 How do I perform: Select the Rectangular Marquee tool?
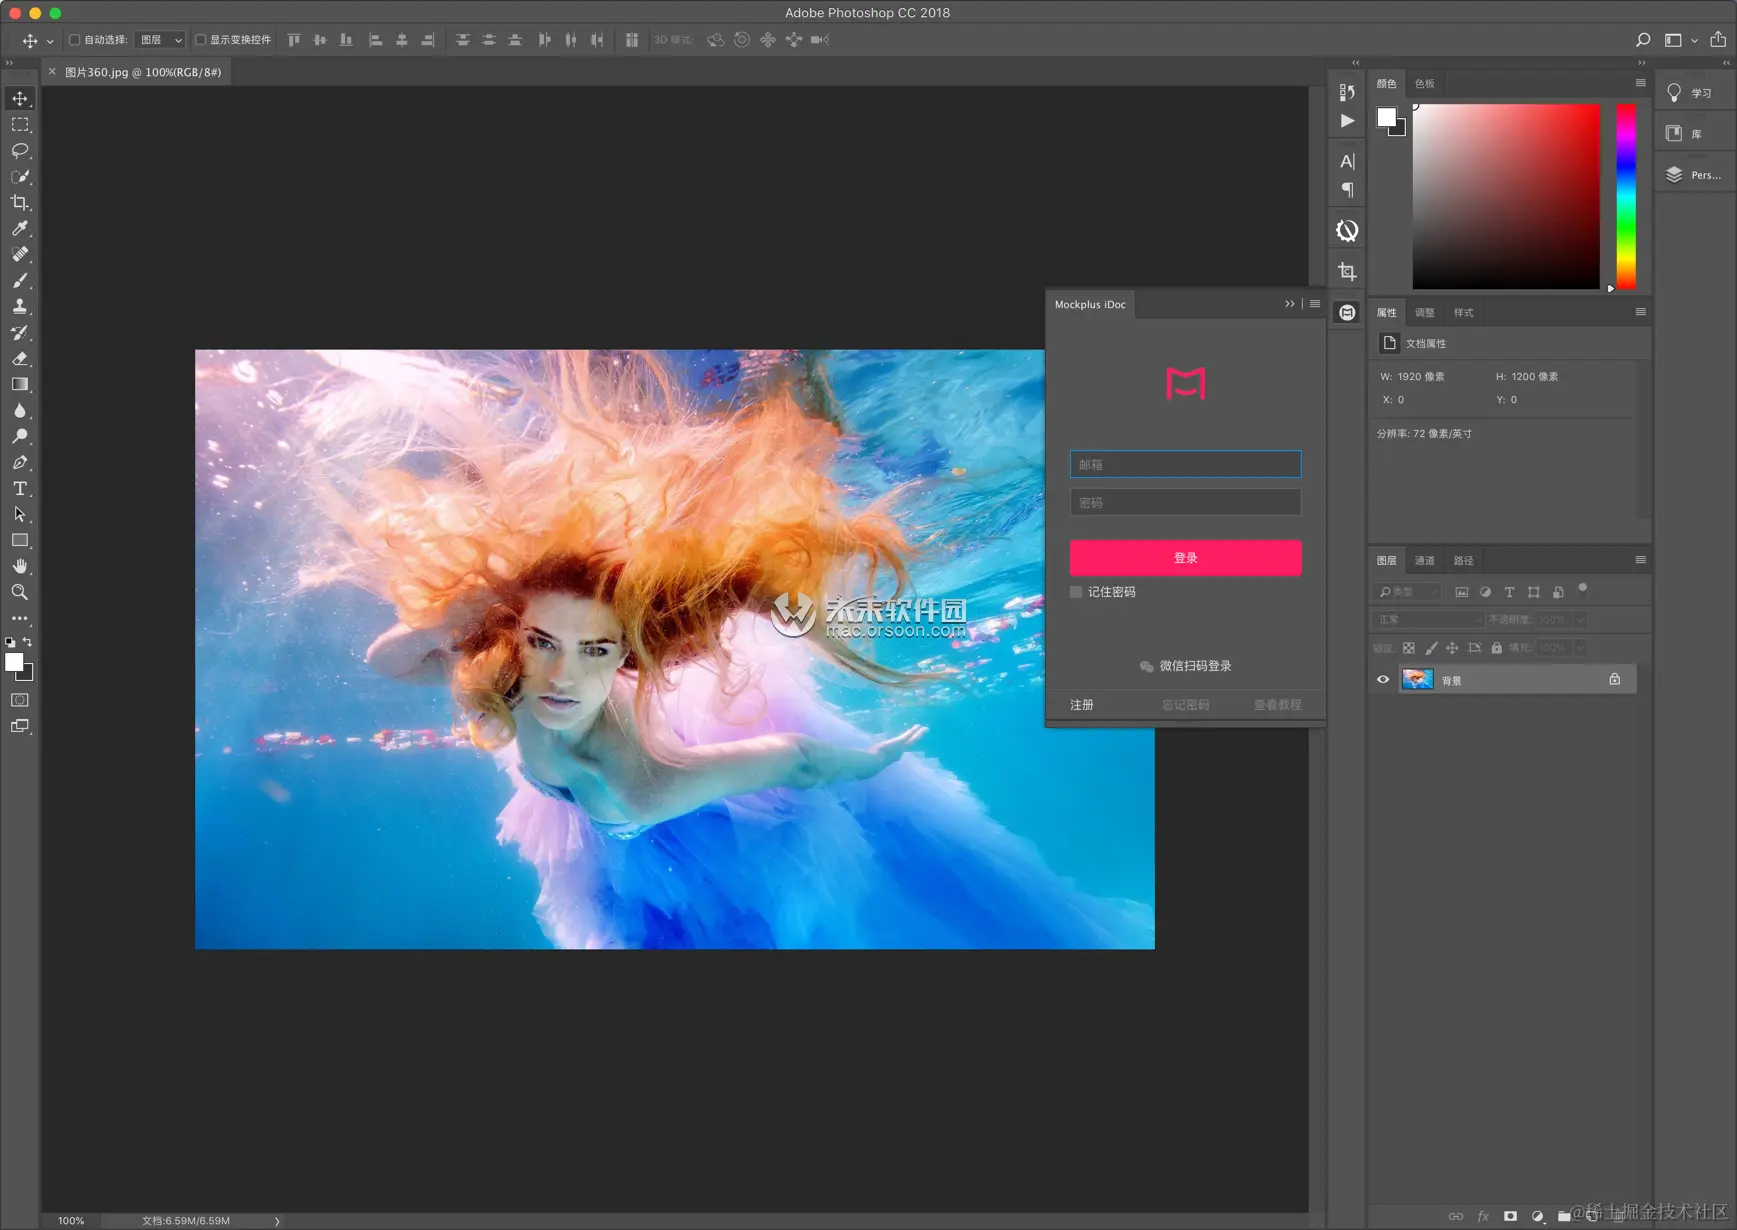[20, 124]
